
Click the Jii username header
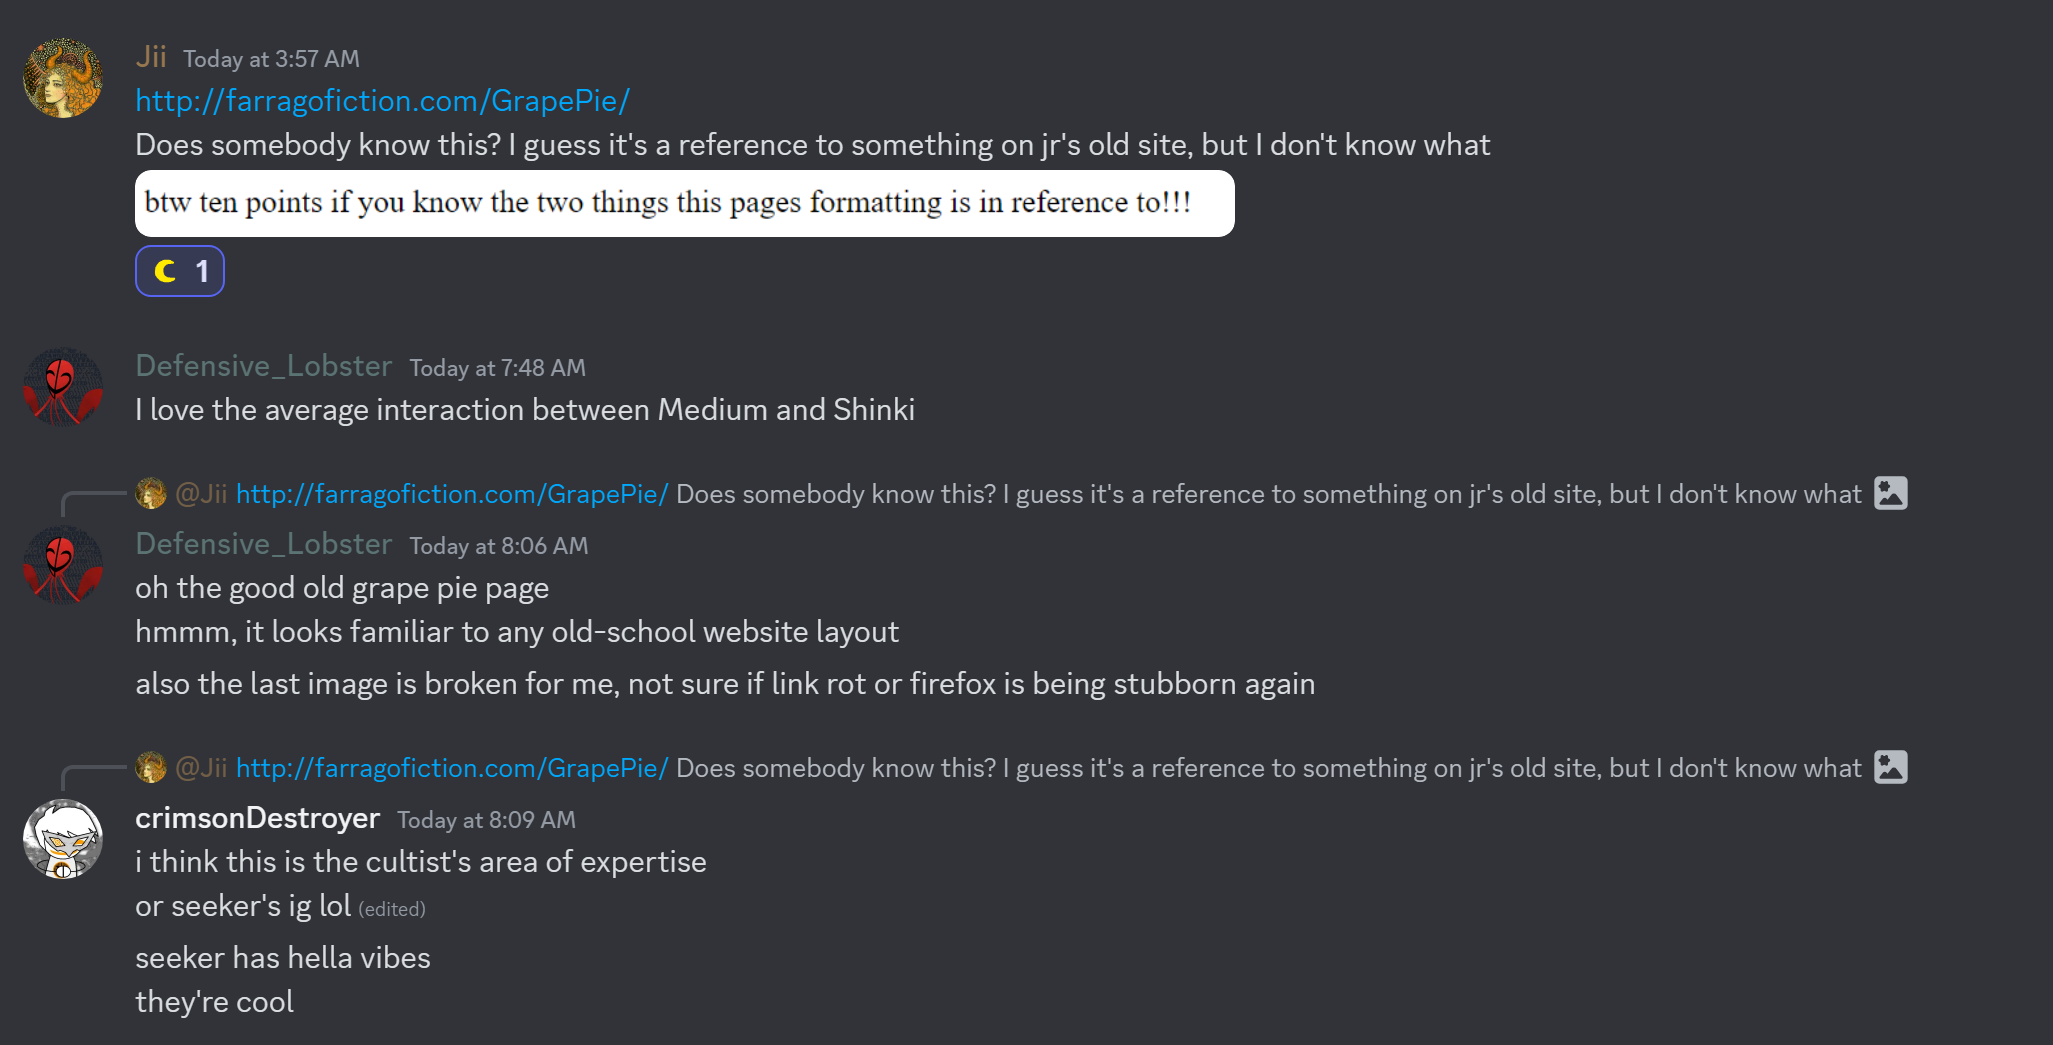151,57
